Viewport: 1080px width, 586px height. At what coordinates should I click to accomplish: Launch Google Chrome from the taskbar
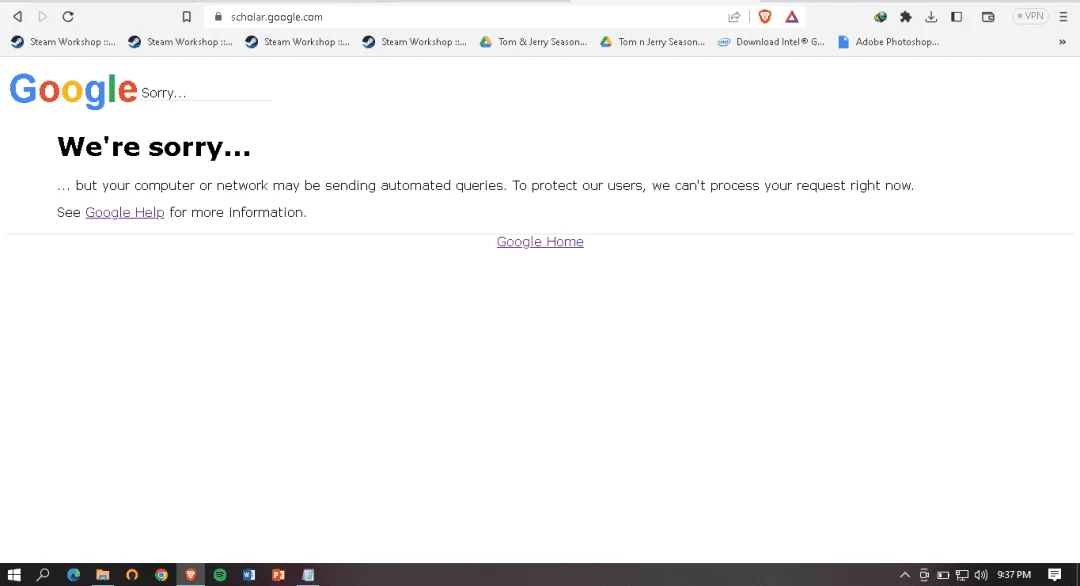pos(161,575)
